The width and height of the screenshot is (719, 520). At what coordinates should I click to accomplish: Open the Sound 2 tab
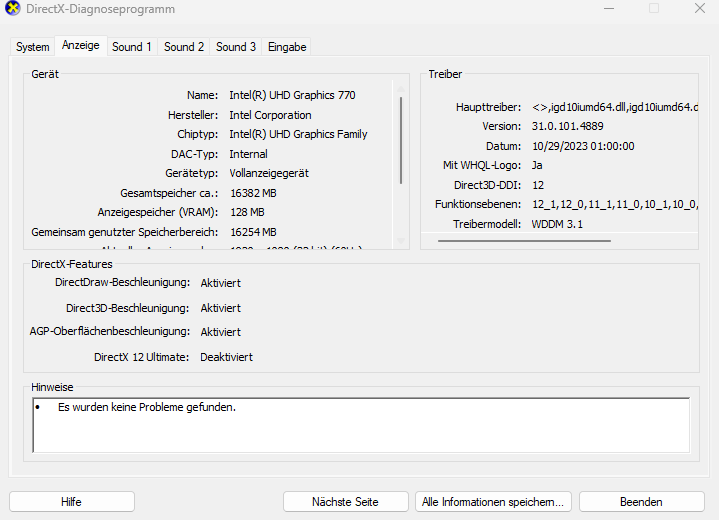[184, 47]
